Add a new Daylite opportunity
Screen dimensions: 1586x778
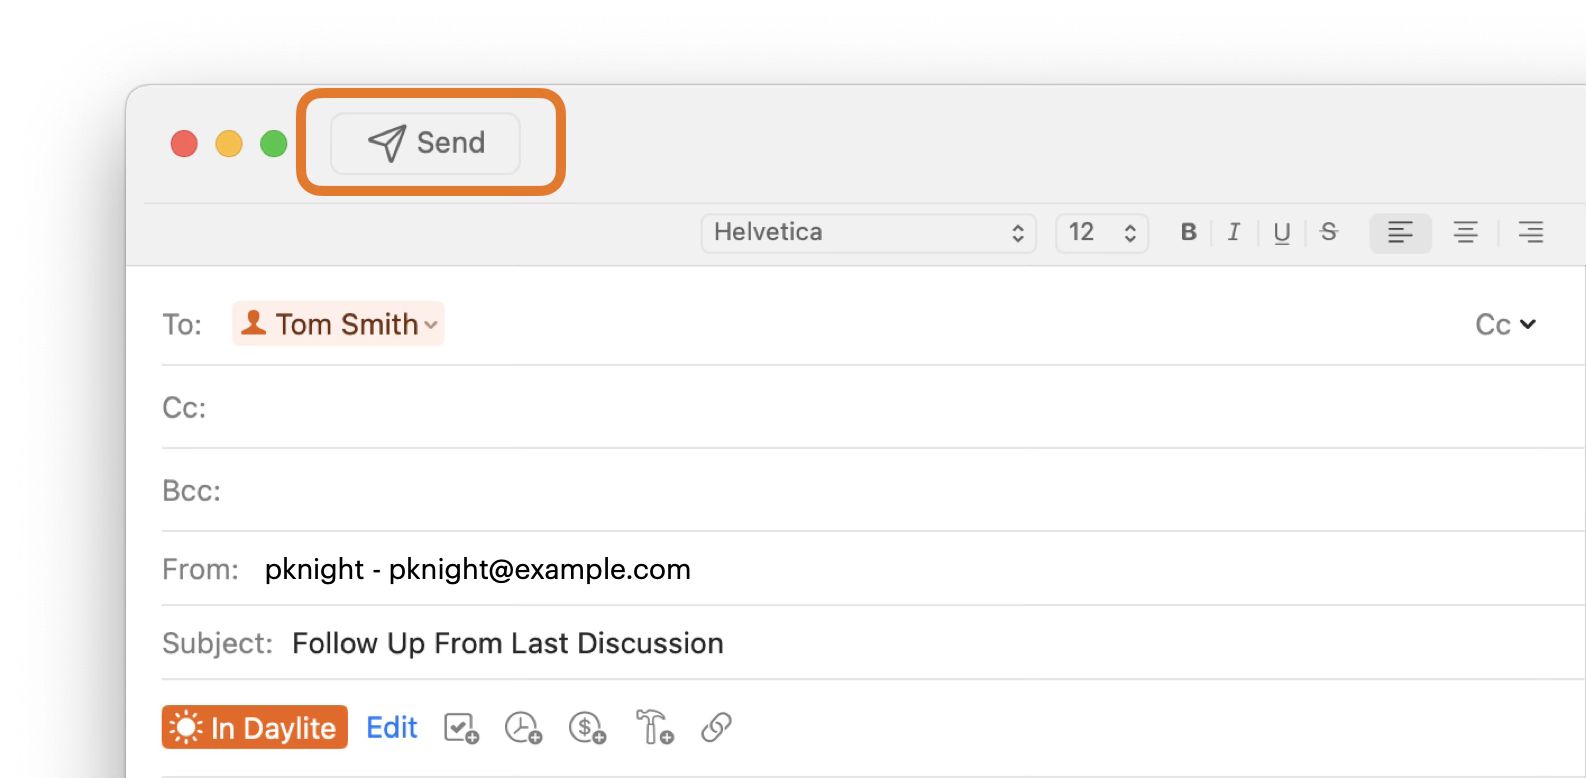pyautogui.click(x=587, y=728)
